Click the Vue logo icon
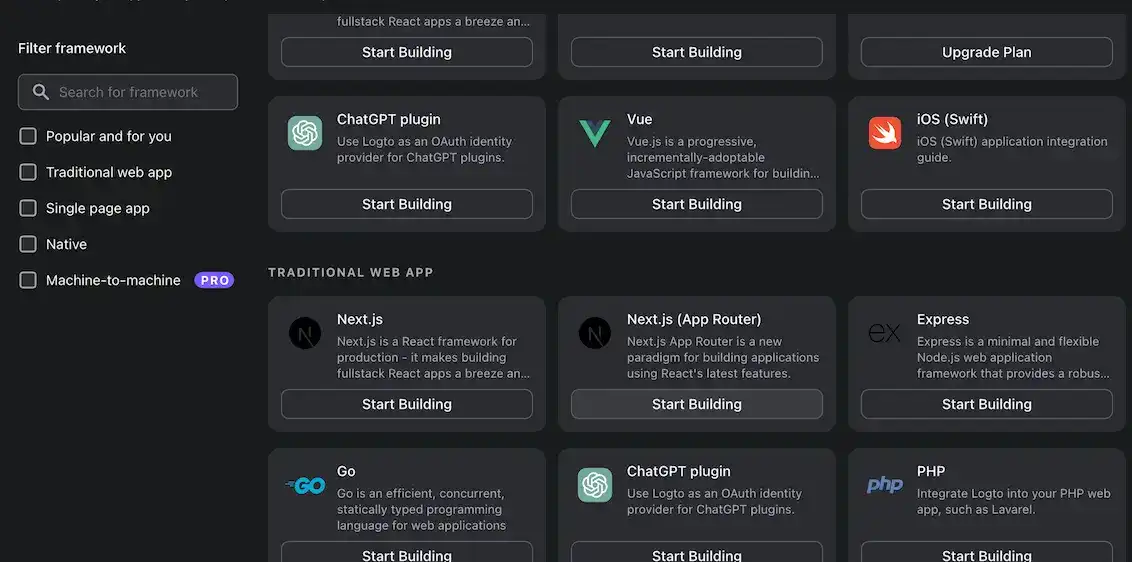Image resolution: width=1132 pixels, height=562 pixels. pos(595,133)
